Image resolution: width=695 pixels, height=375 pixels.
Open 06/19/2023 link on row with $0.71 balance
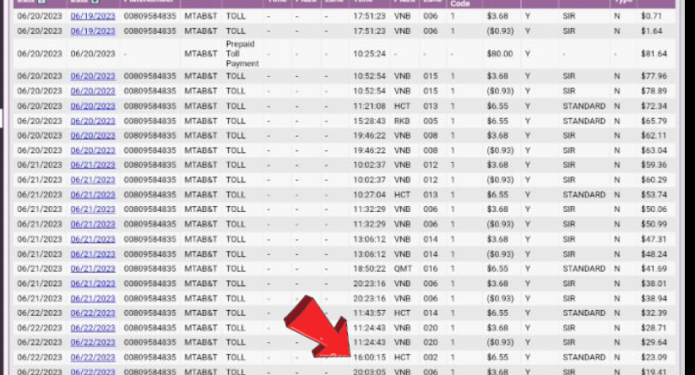93,16
